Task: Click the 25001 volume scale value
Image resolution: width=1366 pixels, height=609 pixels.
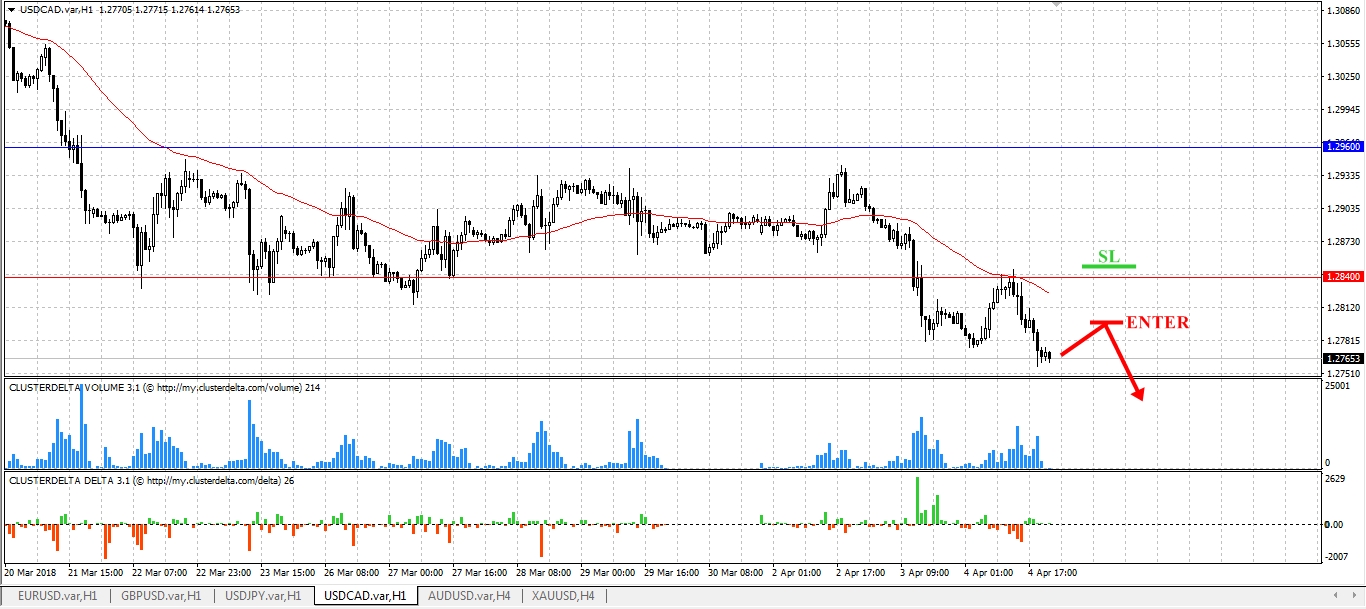Action: [x=1340, y=385]
